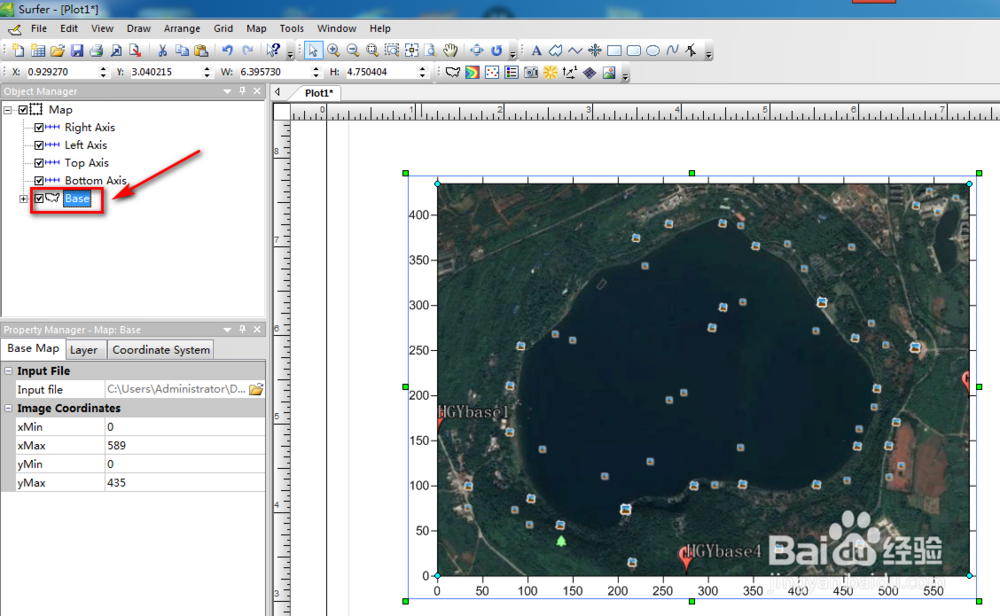Create a new Base Map
Viewport: 1000px width, 616px height.
click(x=453, y=72)
